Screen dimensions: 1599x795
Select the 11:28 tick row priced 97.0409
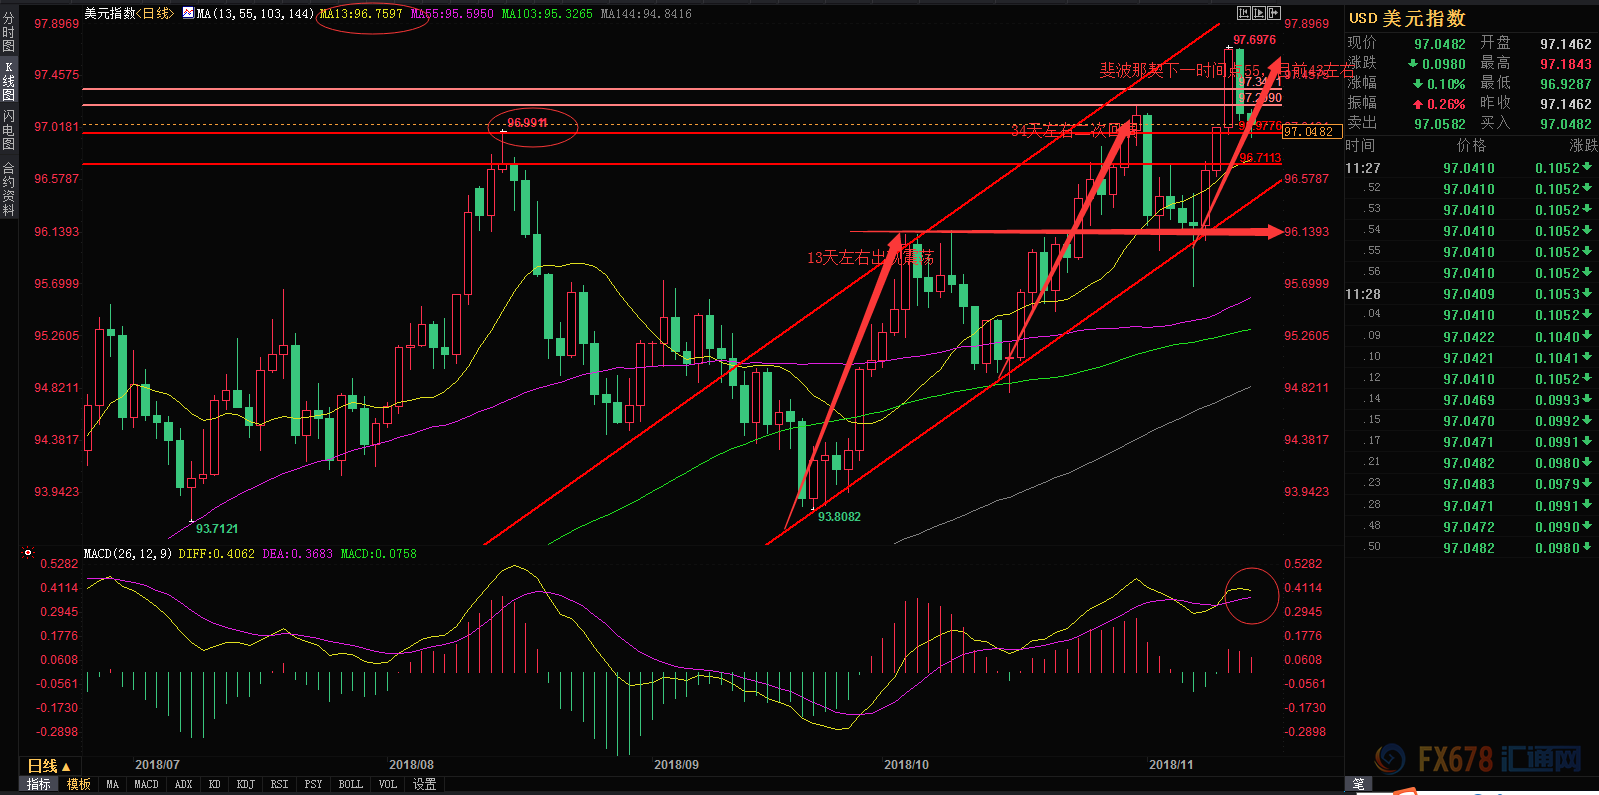click(x=1469, y=294)
